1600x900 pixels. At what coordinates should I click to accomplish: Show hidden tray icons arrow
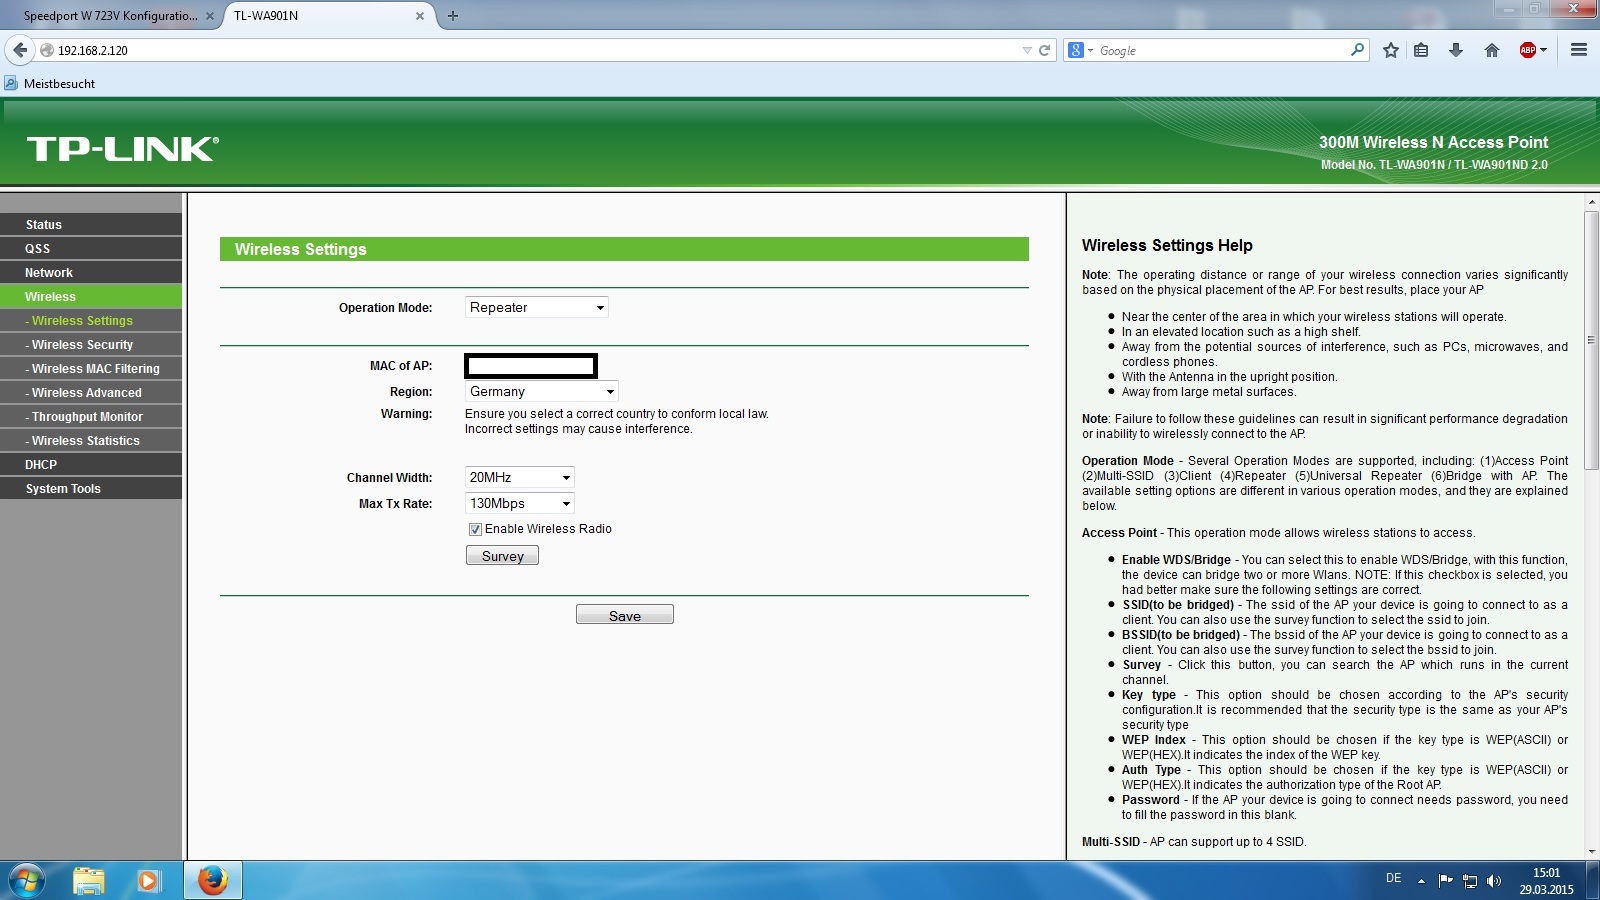coord(1421,881)
